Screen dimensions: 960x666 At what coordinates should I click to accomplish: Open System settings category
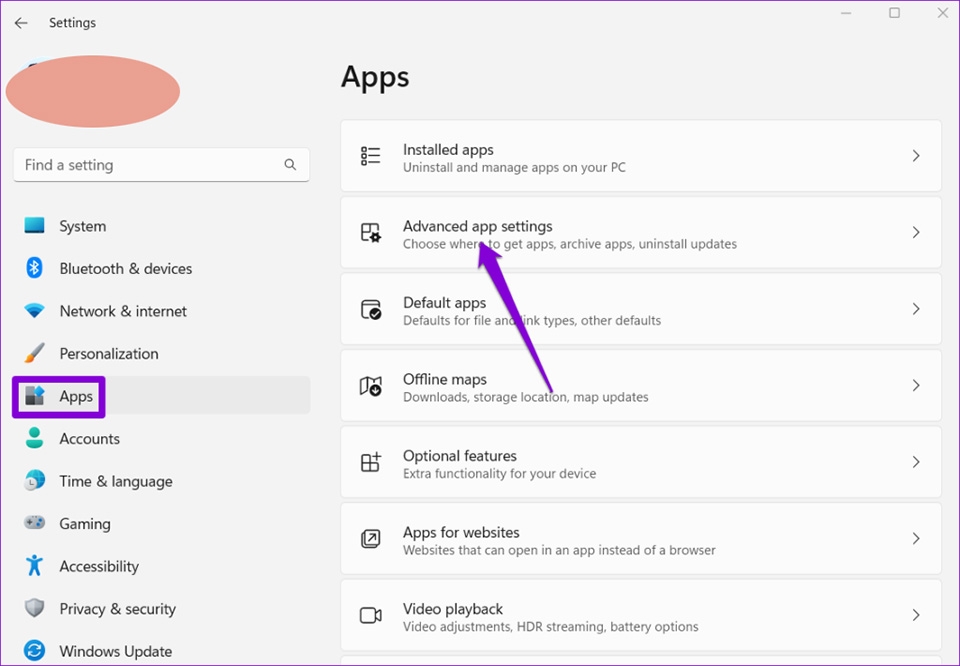(162, 226)
